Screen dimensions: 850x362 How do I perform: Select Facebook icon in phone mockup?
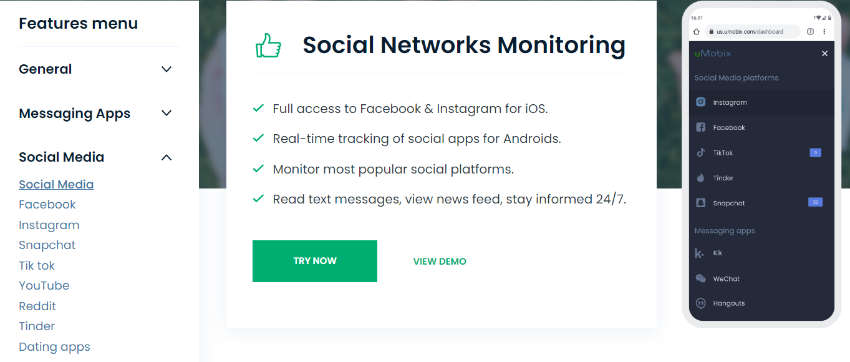pyautogui.click(x=700, y=127)
